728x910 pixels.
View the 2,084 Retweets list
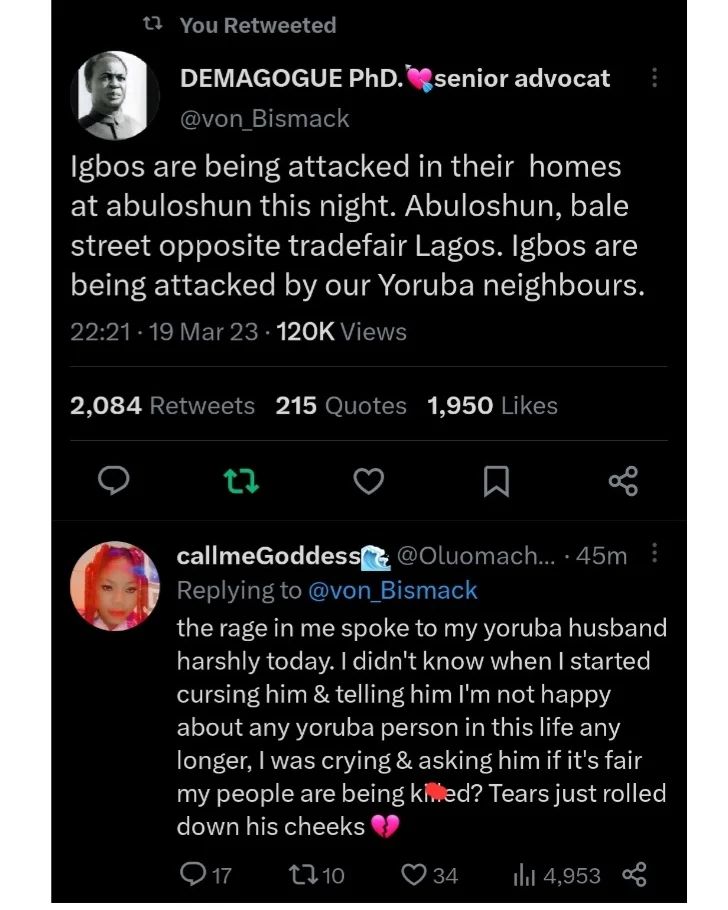[x=163, y=405]
